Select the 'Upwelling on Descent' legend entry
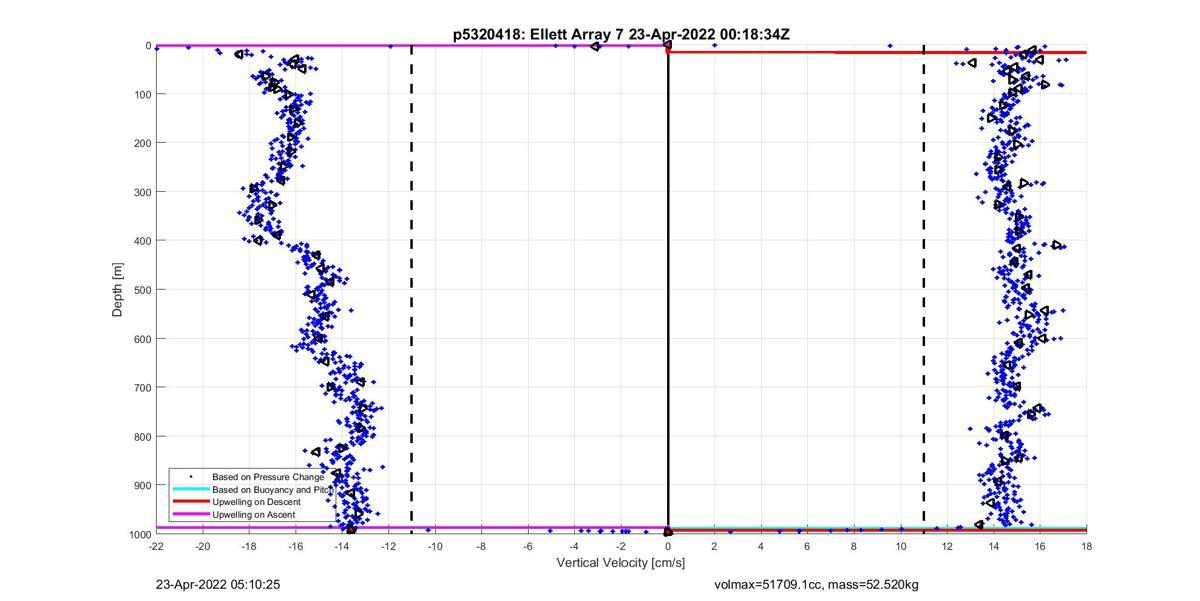1200x601 pixels. point(256,502)
